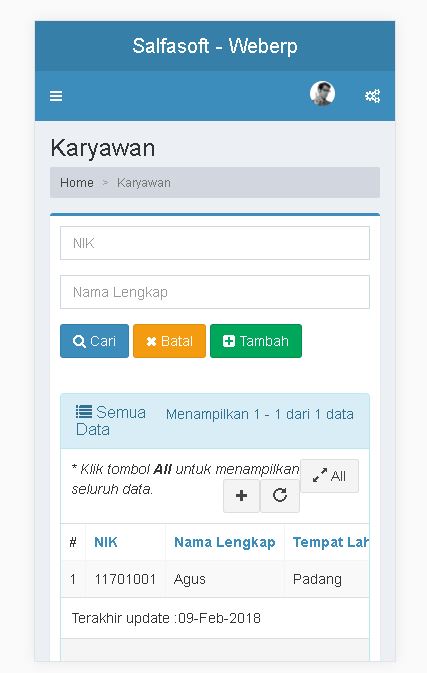The image size is (427, 673).
Task: Click the Salfasoft - Weberp title
Action: 215,46
